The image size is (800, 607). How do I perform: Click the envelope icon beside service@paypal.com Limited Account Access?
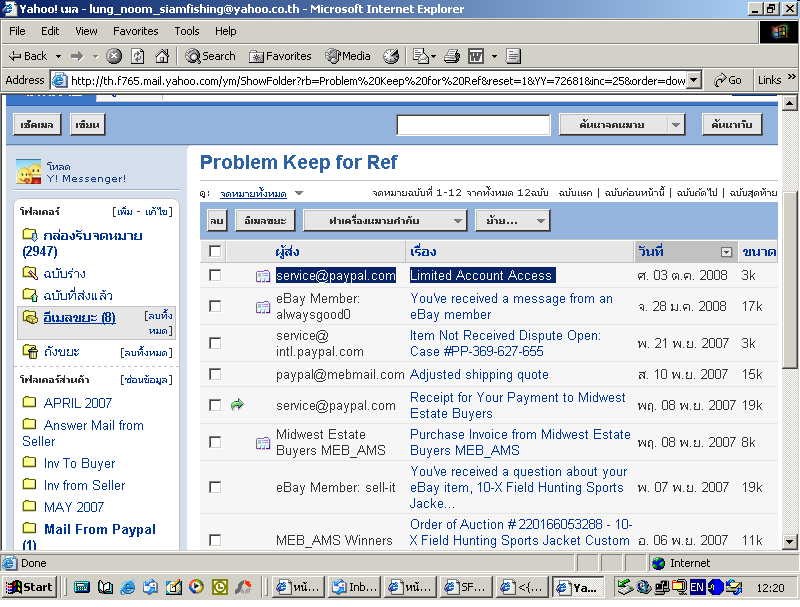point(263,276)
